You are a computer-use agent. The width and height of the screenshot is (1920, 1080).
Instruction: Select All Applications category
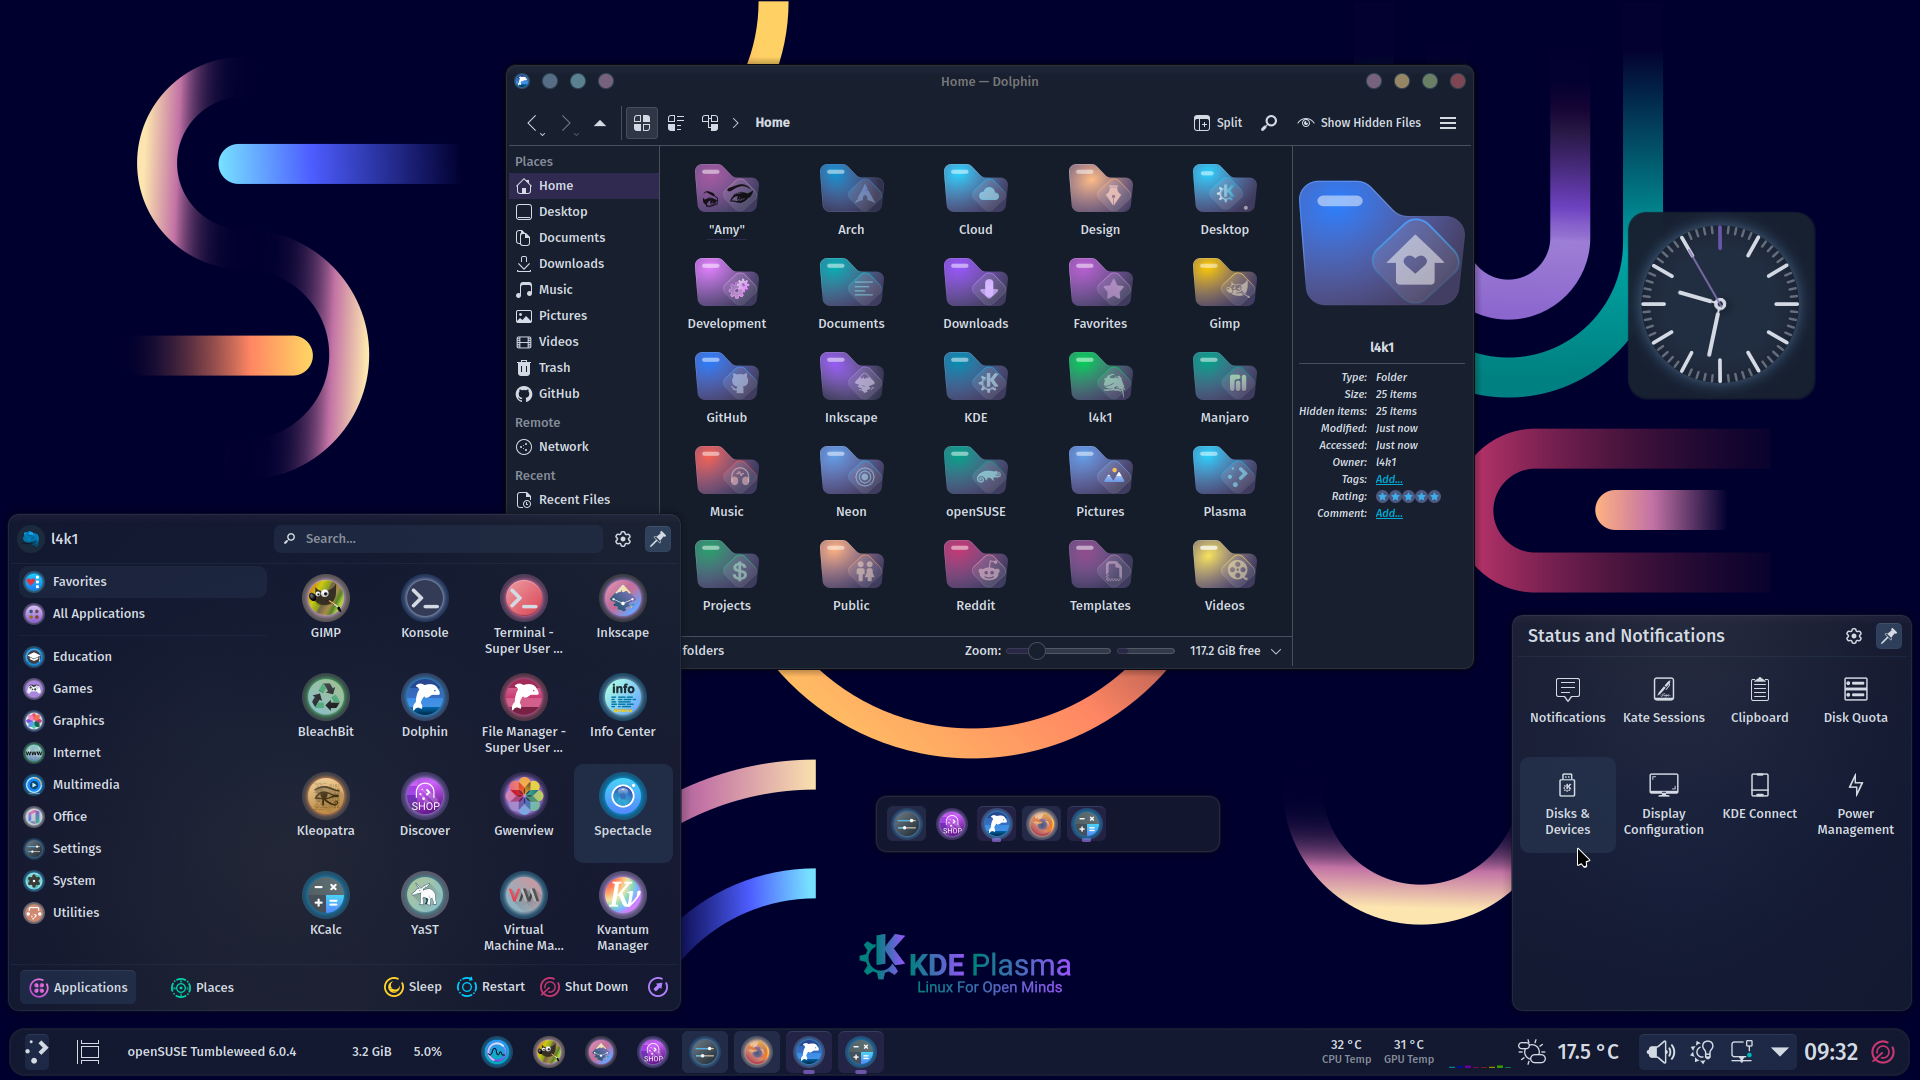point(142,613)
